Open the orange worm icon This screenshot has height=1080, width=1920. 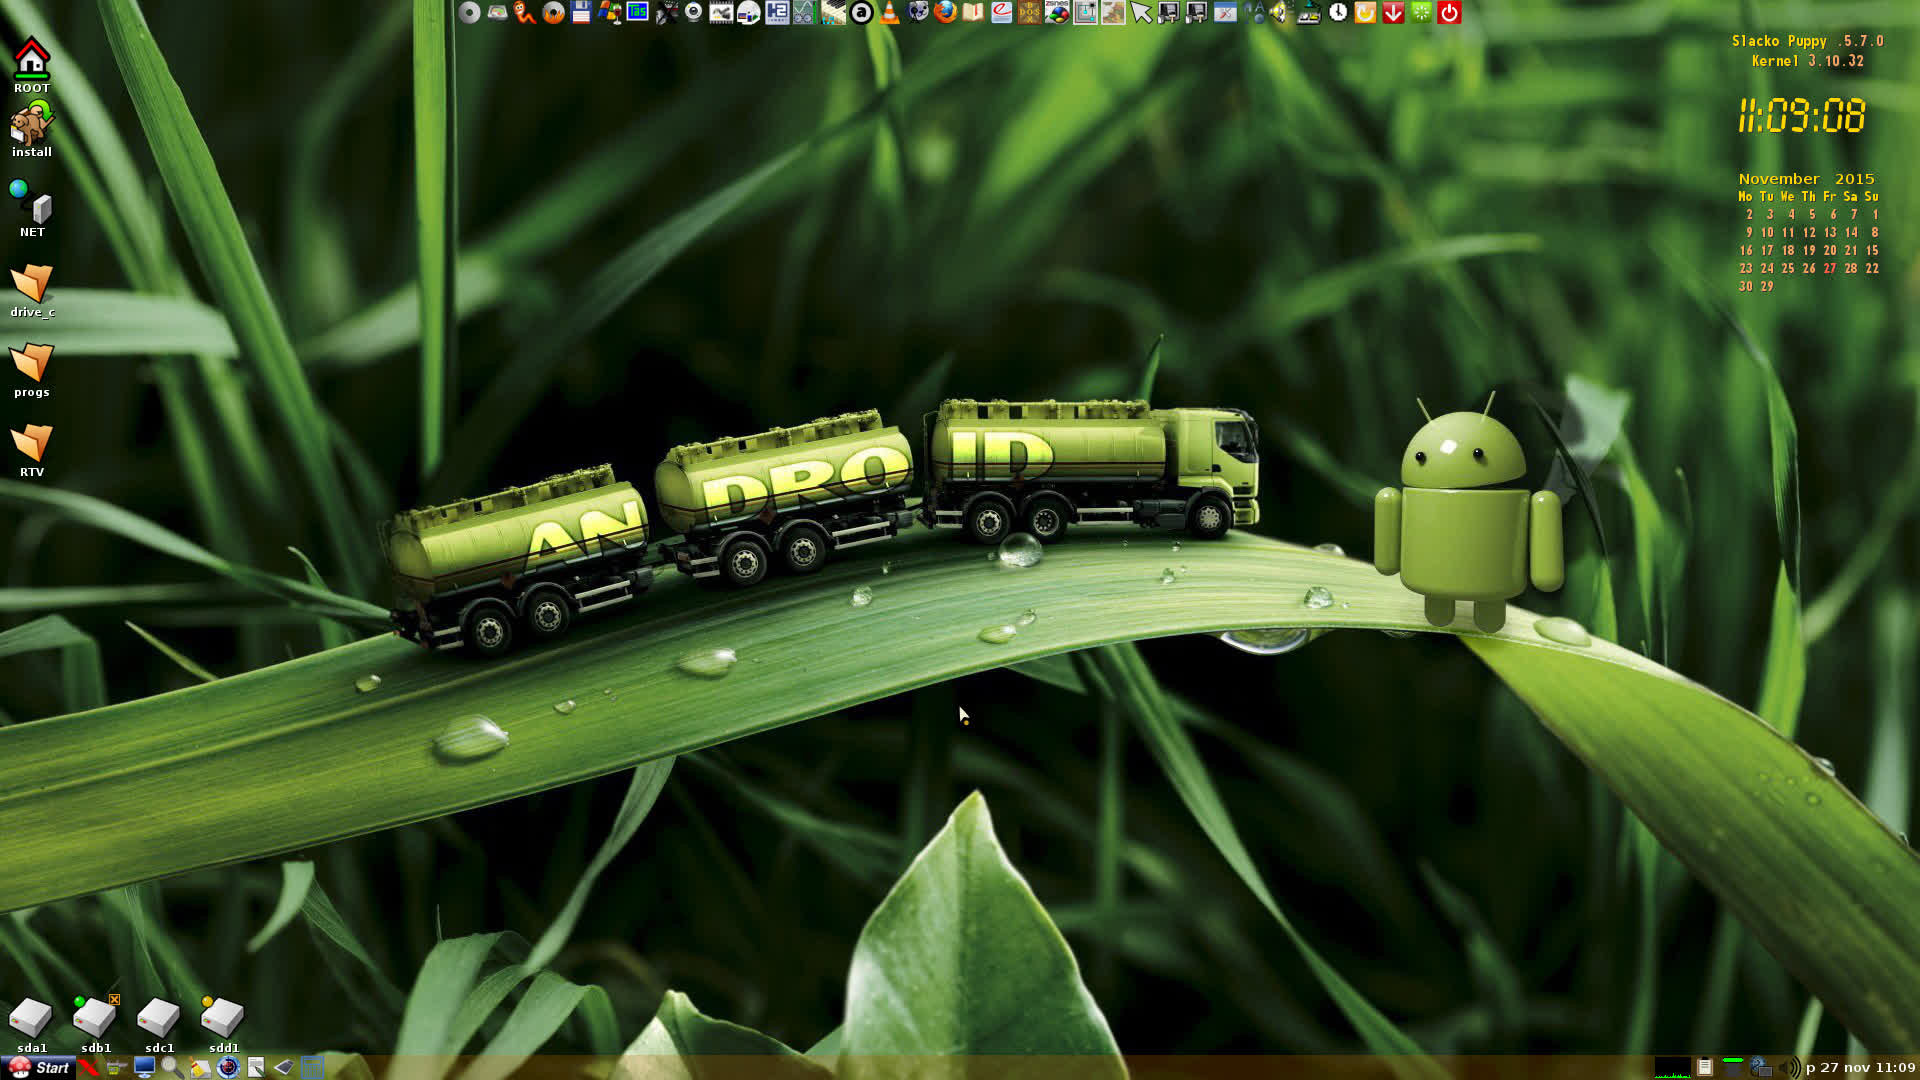point(524,12)
